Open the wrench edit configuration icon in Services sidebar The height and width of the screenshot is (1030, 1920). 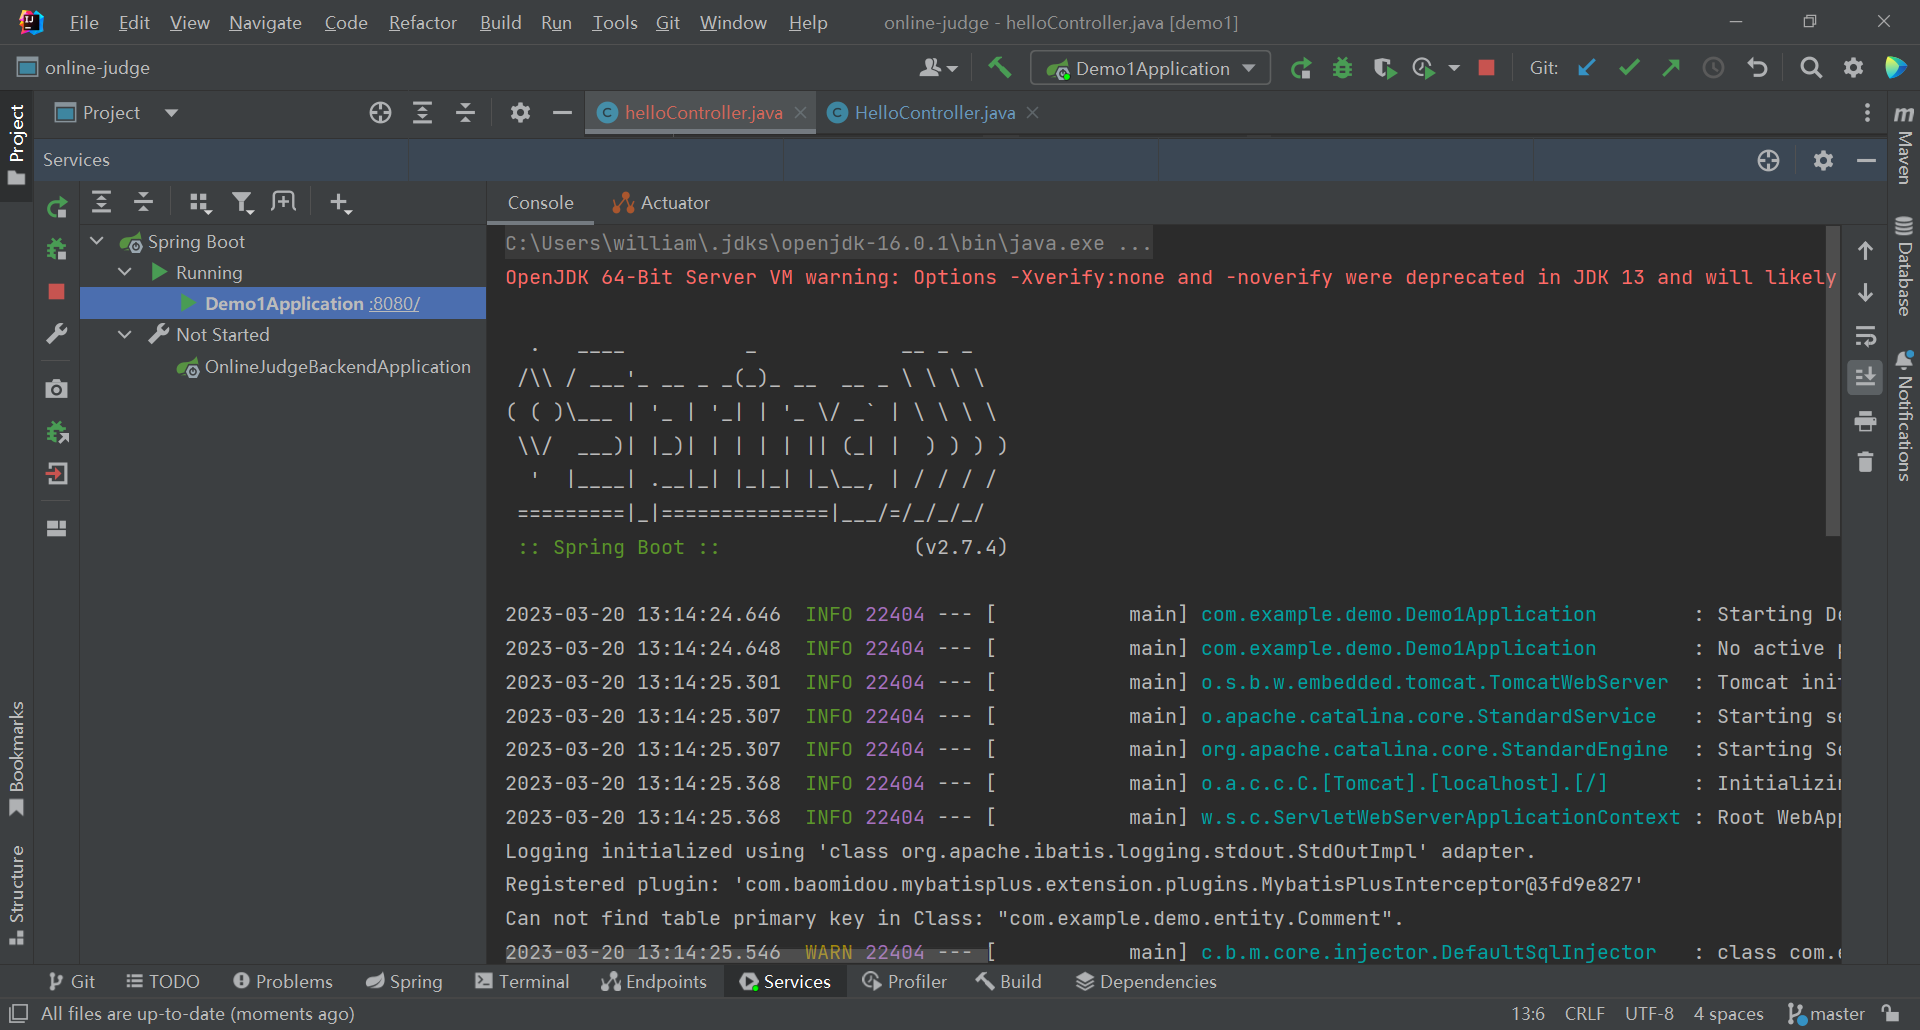pyautogui.click(x=57, y=333)
